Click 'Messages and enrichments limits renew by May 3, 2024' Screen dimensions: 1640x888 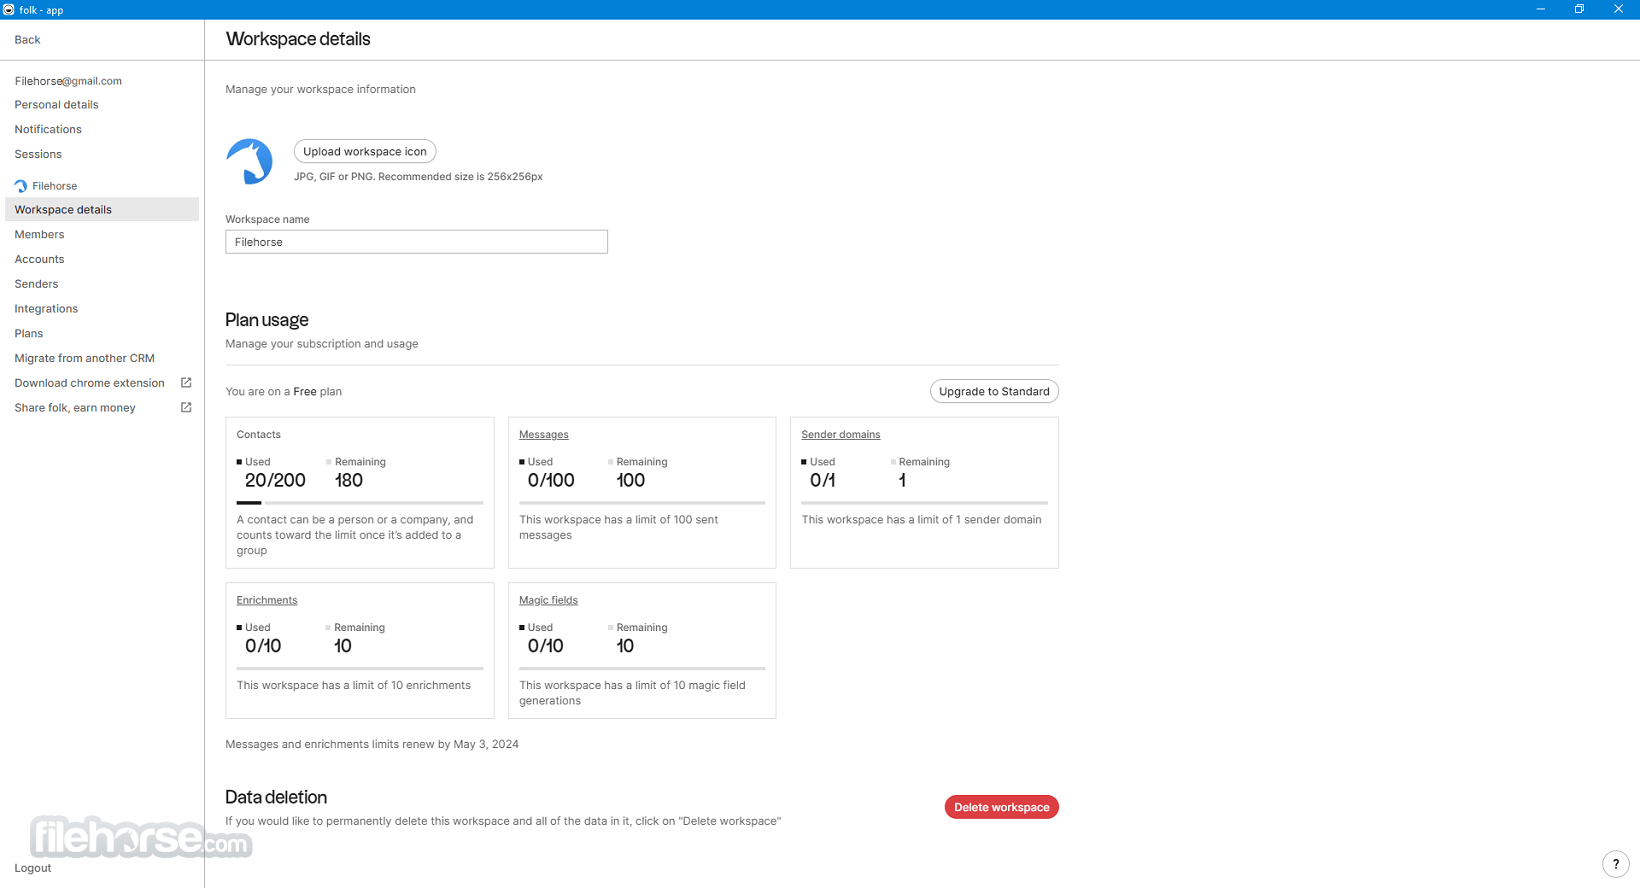point(372,745)
